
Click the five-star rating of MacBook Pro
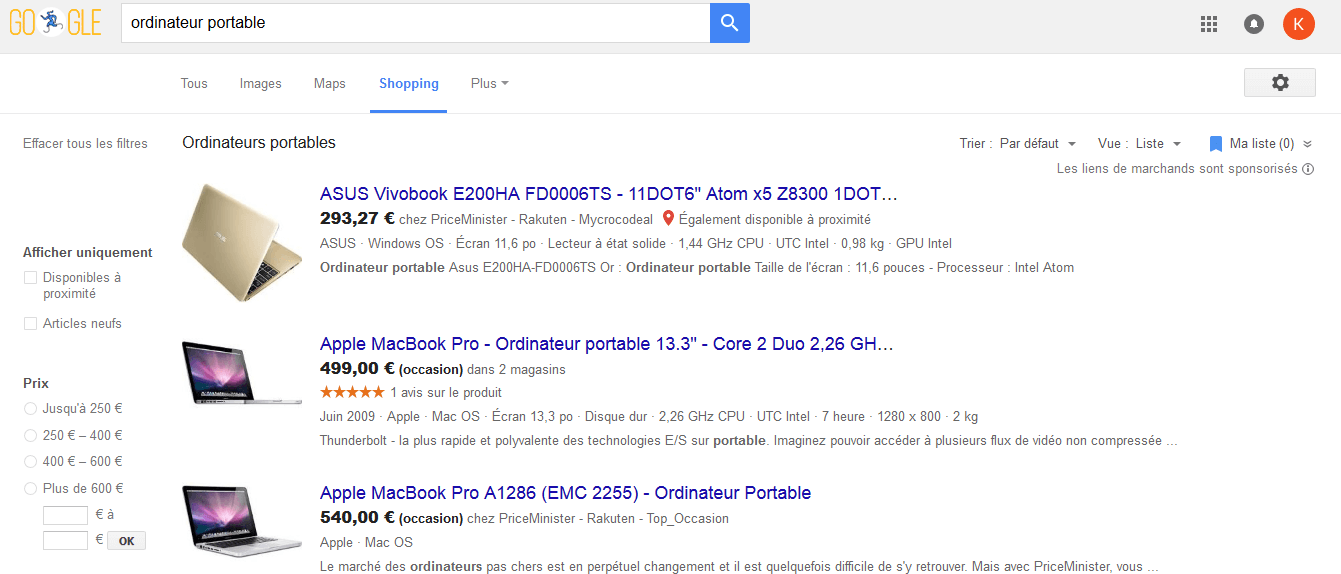click(352, 392)
